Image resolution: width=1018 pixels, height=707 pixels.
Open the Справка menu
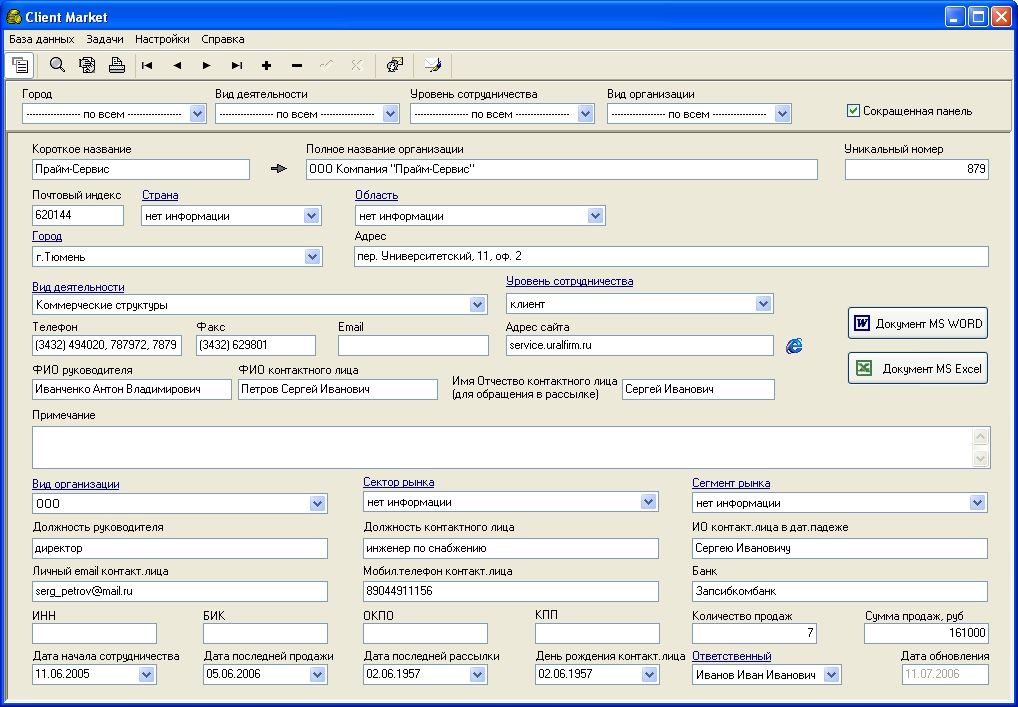[223, 39]
